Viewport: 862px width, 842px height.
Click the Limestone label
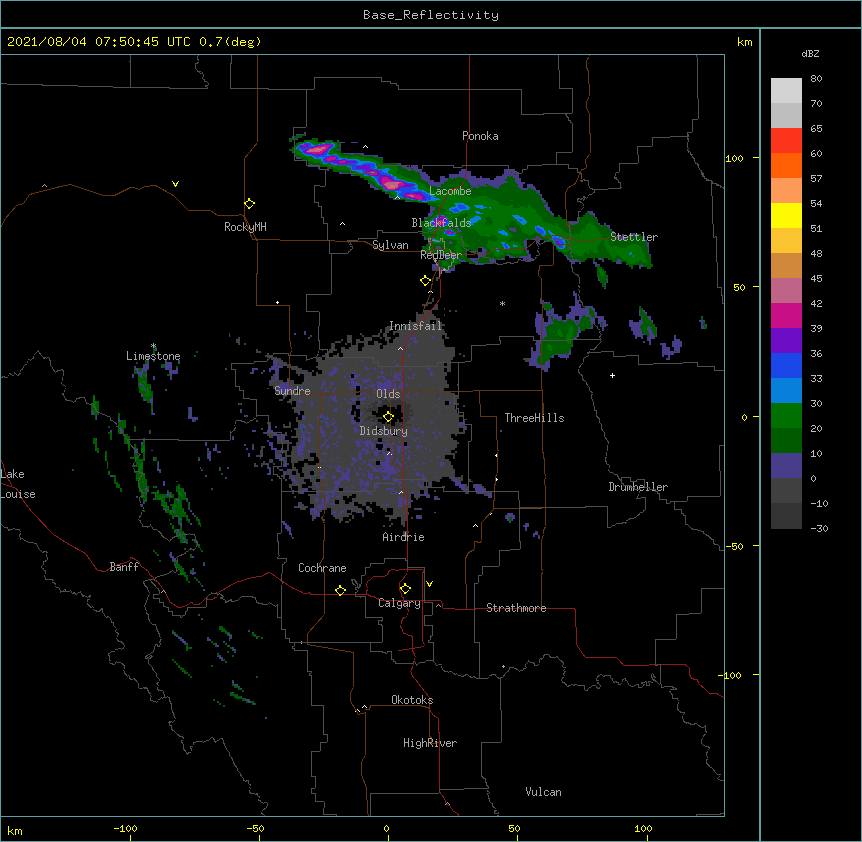click(x=153, y=356)
